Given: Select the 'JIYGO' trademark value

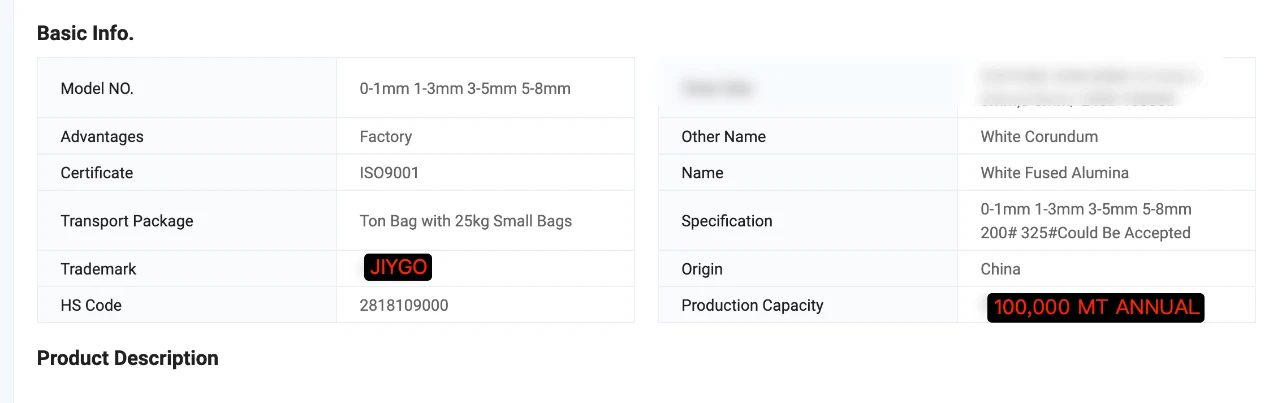Looking at the screenshot, I should click(x=398, y=267).
